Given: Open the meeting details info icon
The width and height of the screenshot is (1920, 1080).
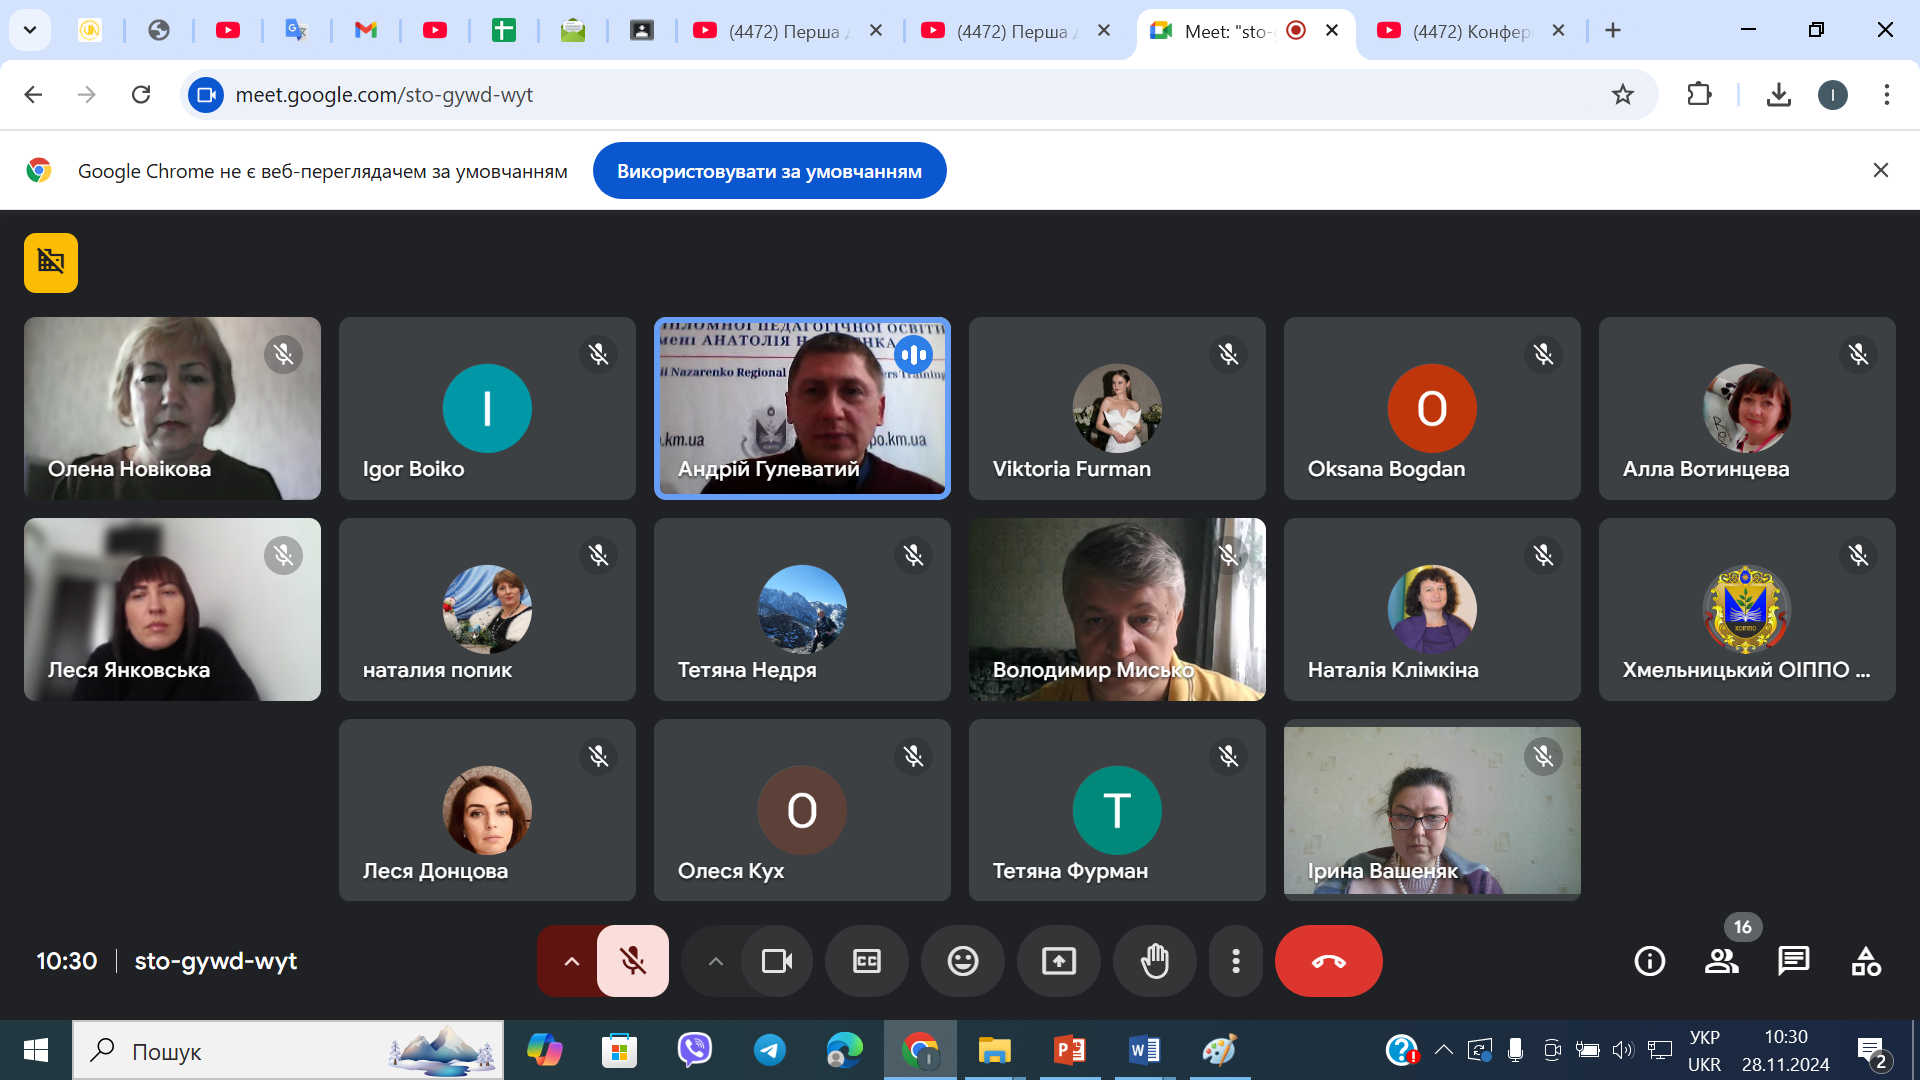Looking at the screenshot, I should click(1649, 961).
